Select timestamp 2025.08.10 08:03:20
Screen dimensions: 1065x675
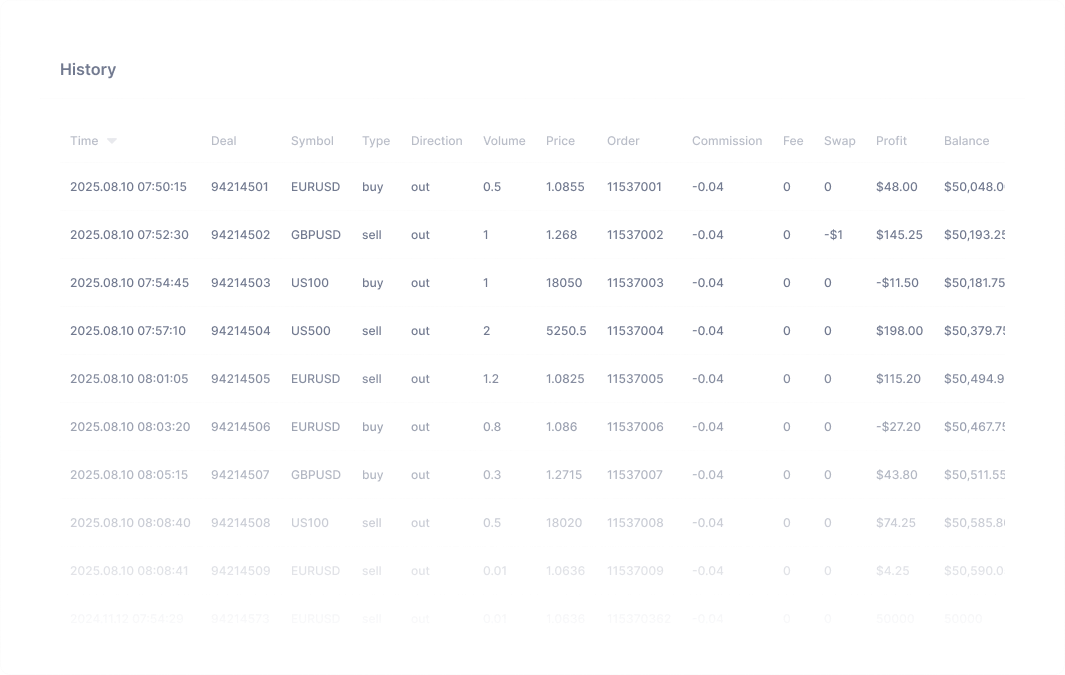pos(129,427)
